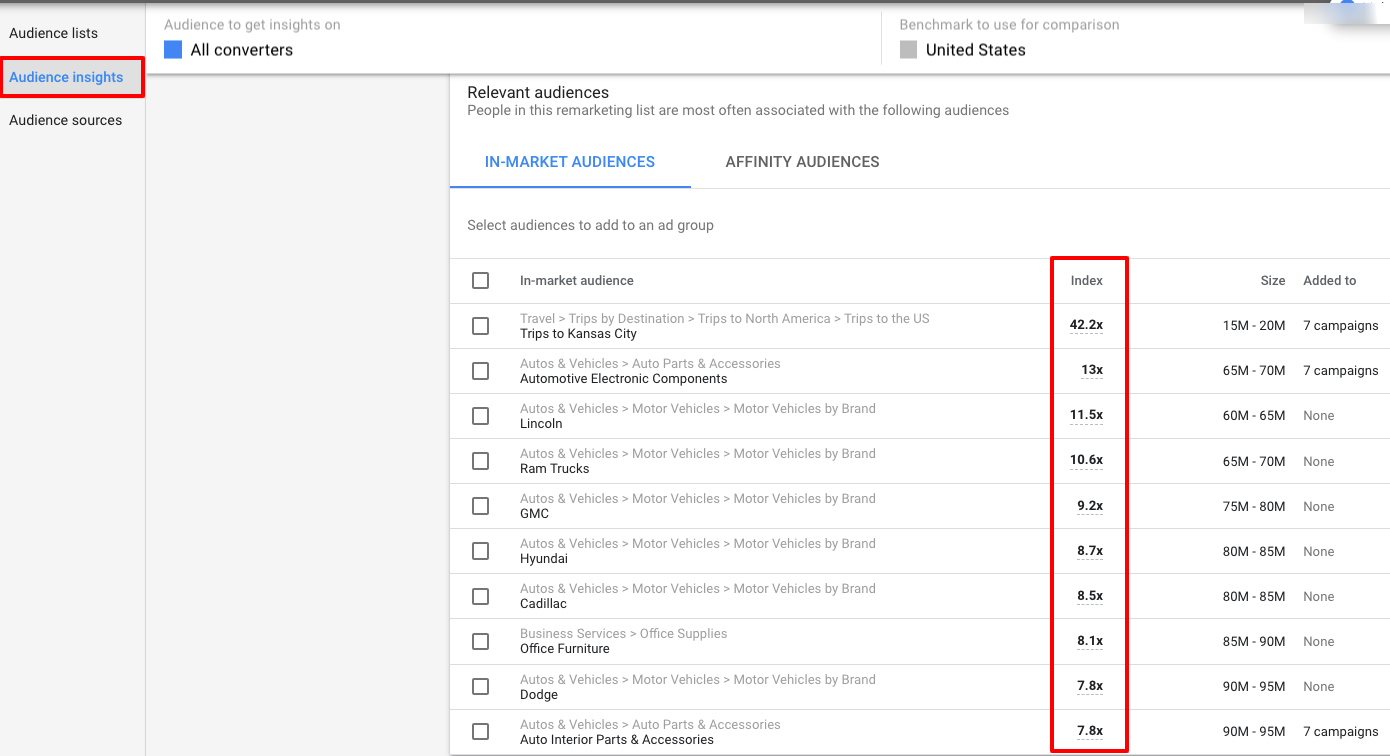Check the Hyundai audience row
Image resolution: width=1390 pixels, height=756 pixels.
(481, 551)
